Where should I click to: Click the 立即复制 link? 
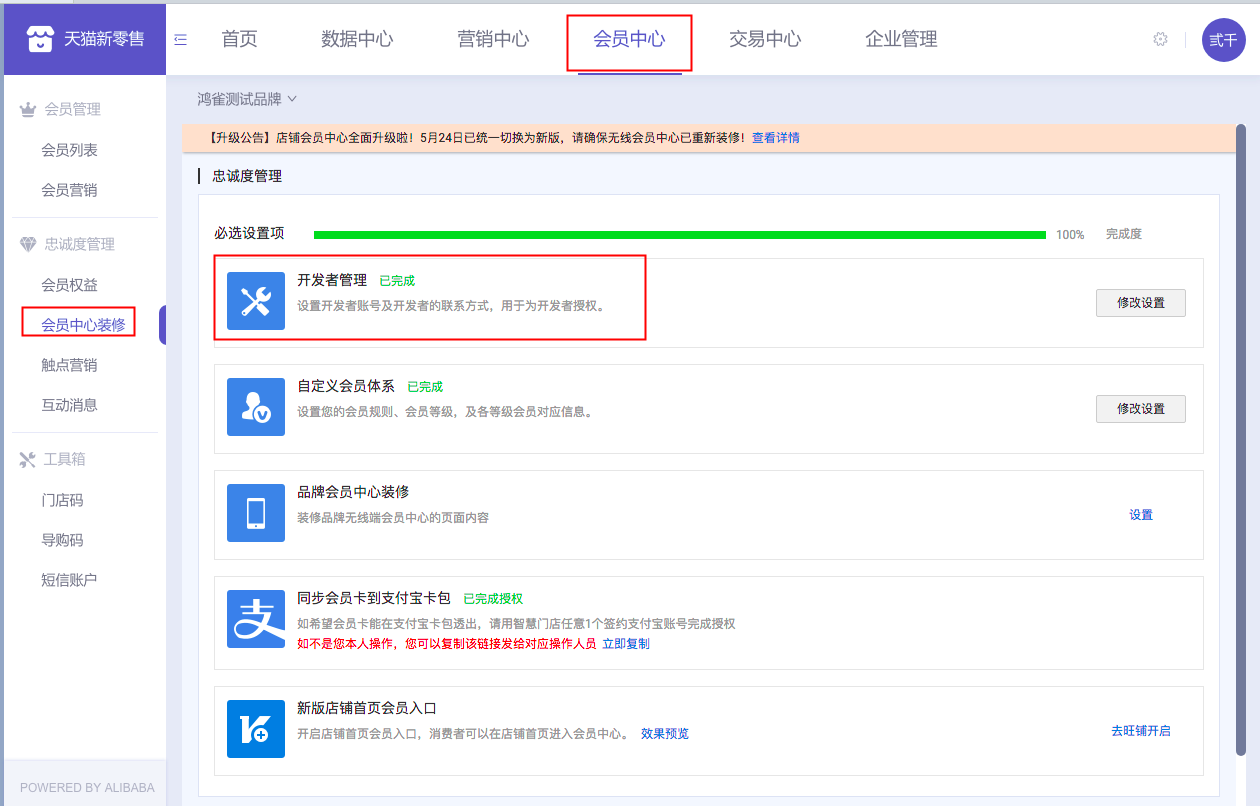(x=626, y=644)
